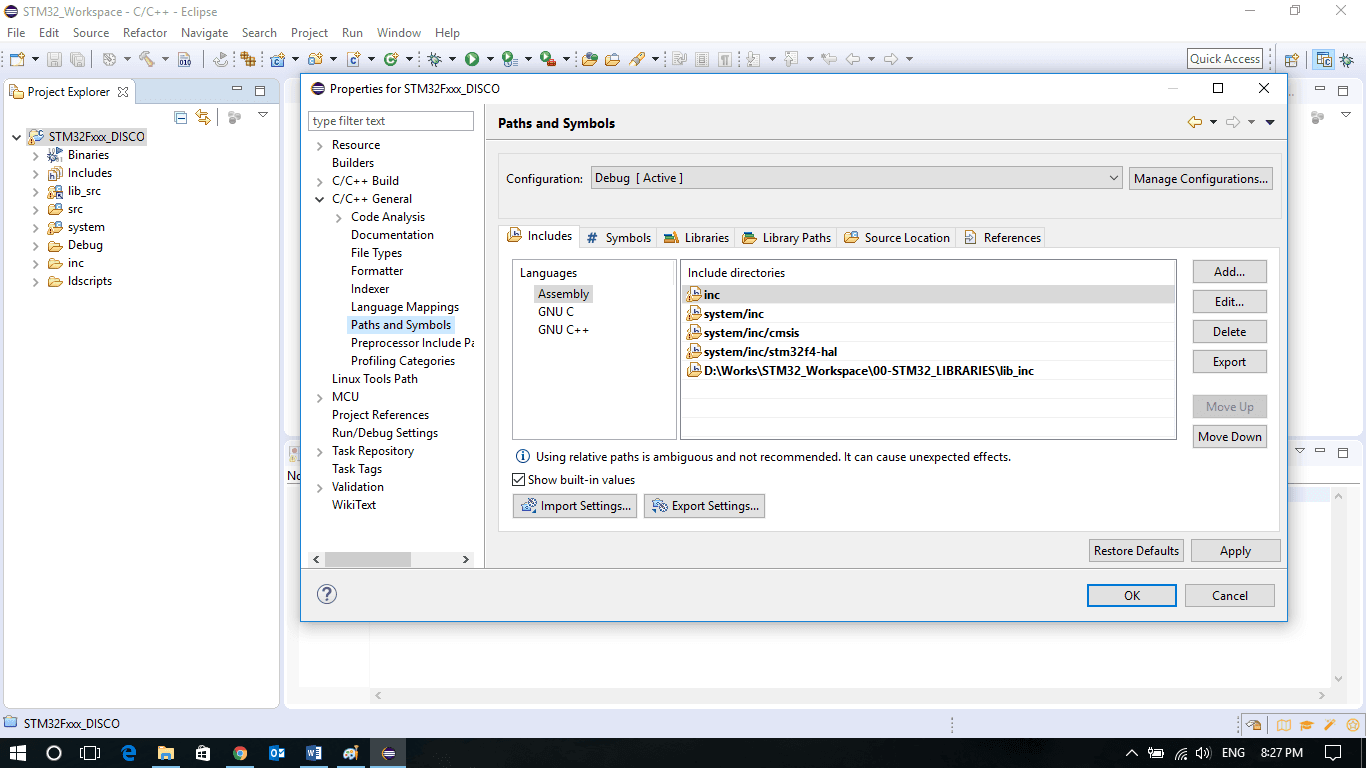
Task: Switch to the Library Paths tab
Action: point(786,237)
